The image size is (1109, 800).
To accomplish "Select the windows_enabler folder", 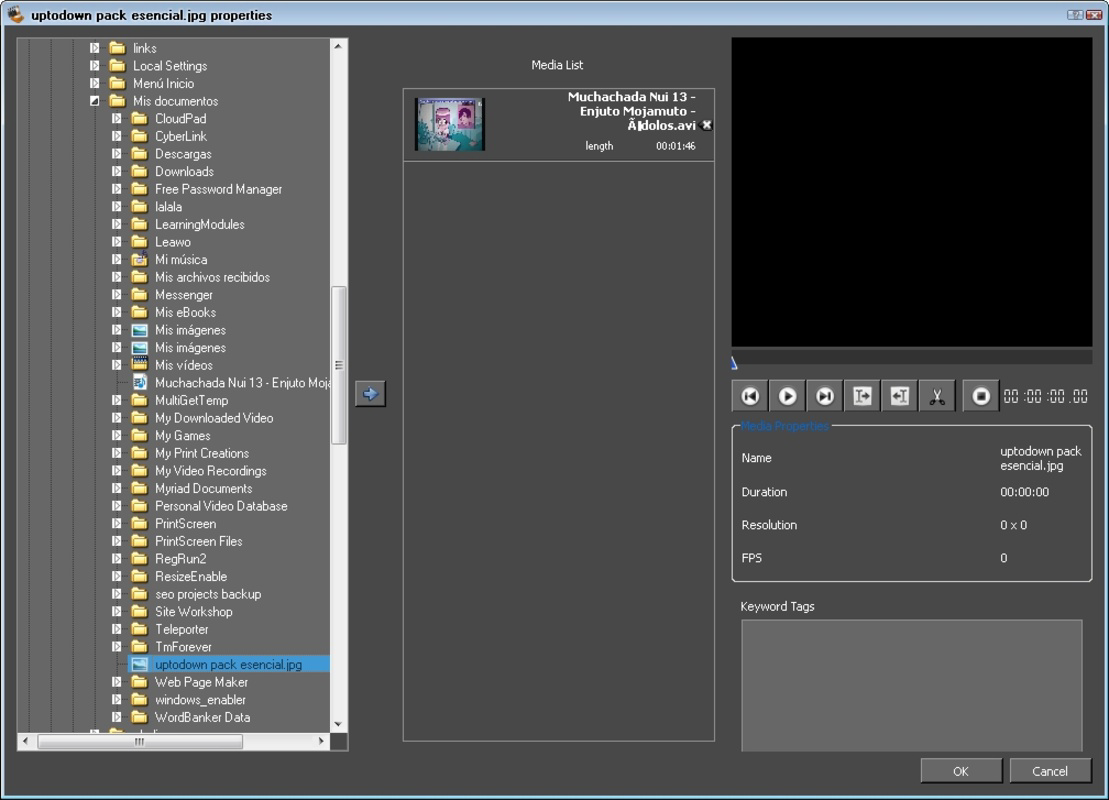I will [x=201, y=700].
